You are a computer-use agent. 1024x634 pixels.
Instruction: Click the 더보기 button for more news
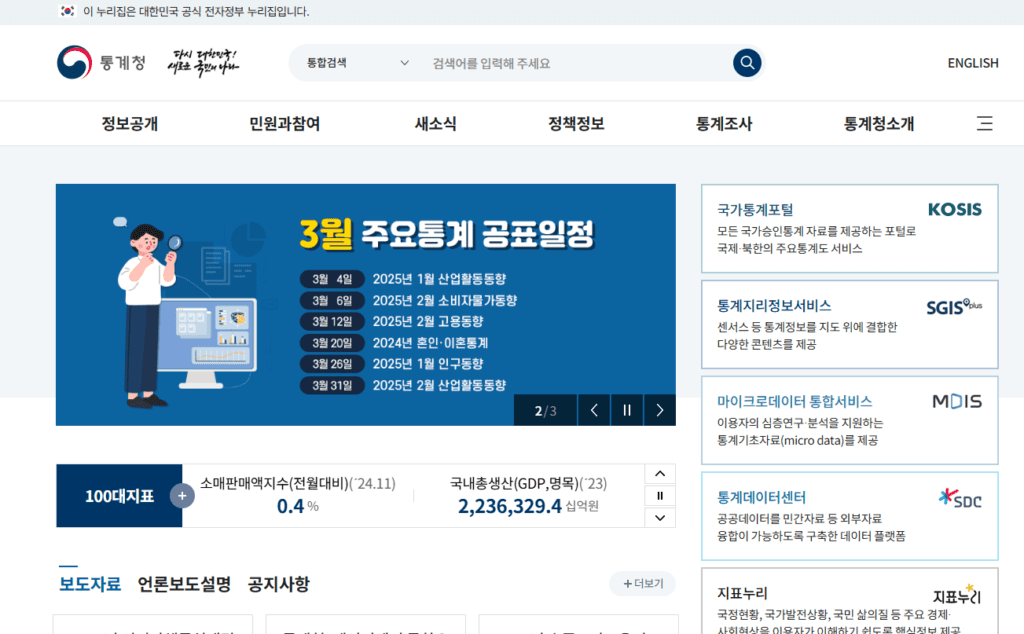tap(643, 583)
